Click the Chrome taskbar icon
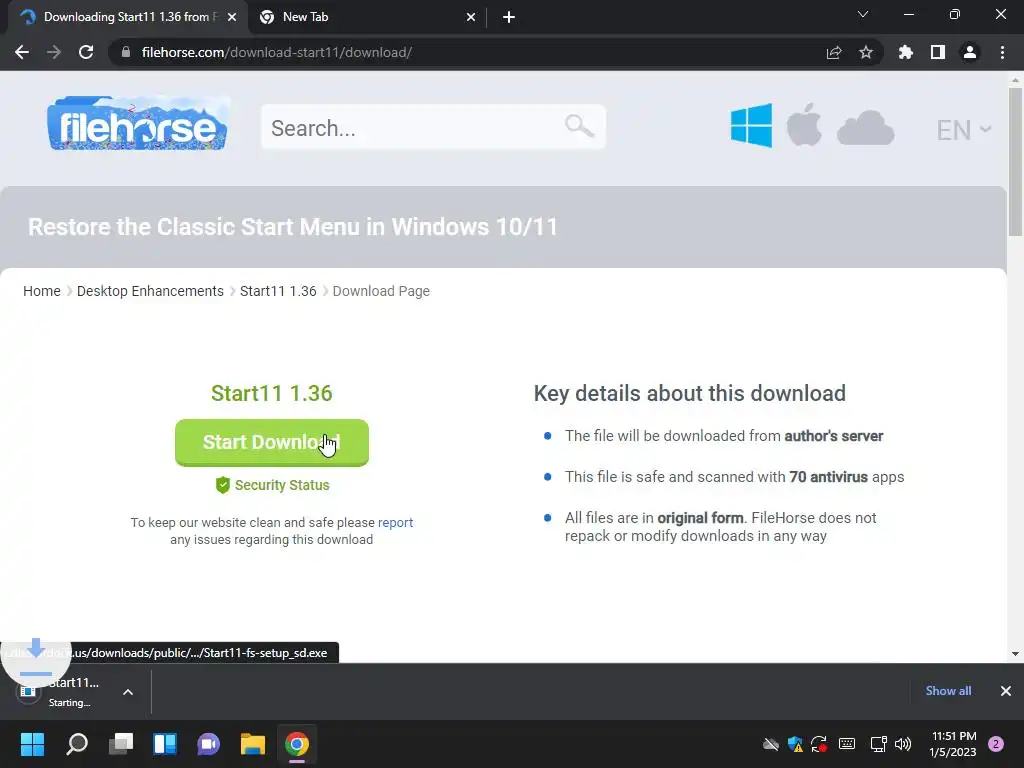This screenshot has height=768, width=1024. click(x=296, y=744)
